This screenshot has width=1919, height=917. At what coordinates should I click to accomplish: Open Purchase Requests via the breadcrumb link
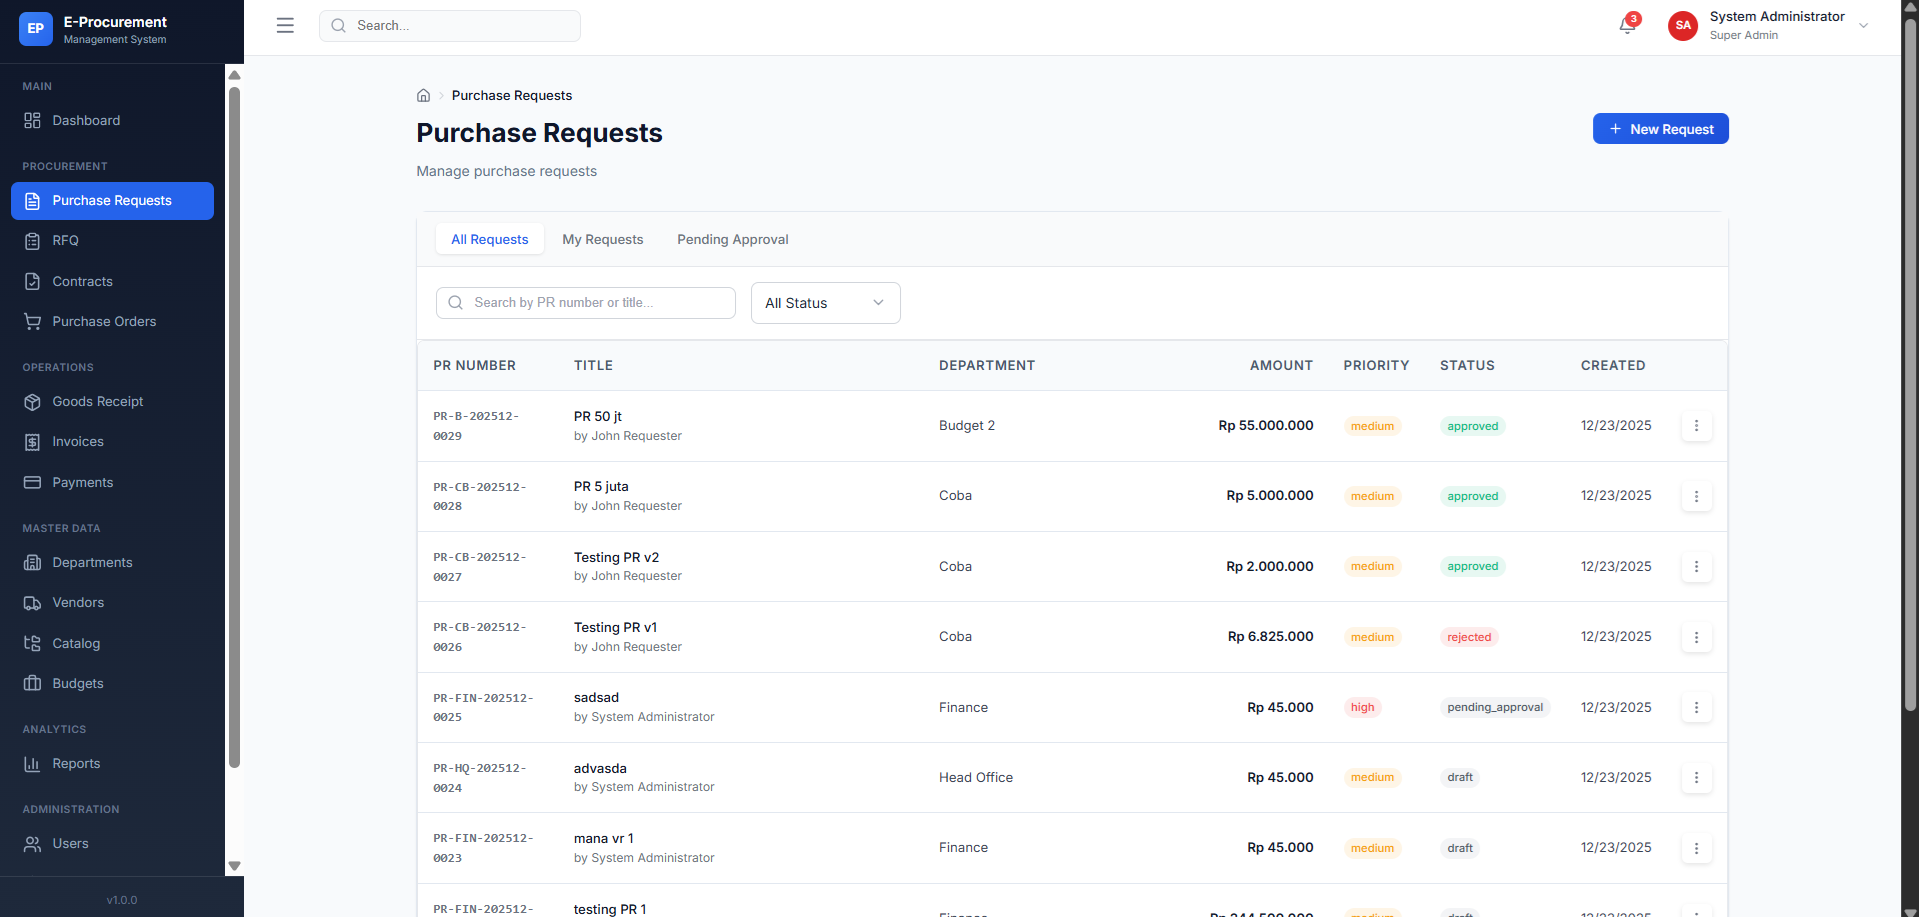(x=511, y=95)
